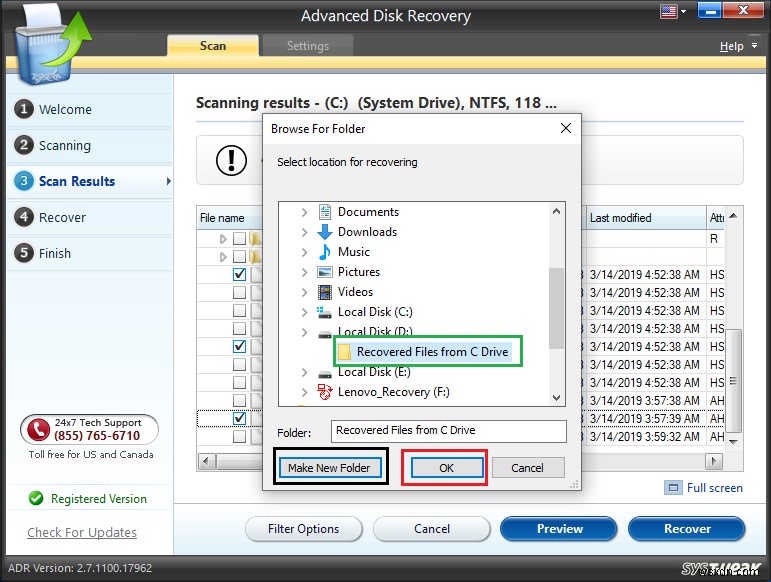This screenshot has height=582, width=771.
Task: Click the Last modified column header
Action: click(646, 218)
